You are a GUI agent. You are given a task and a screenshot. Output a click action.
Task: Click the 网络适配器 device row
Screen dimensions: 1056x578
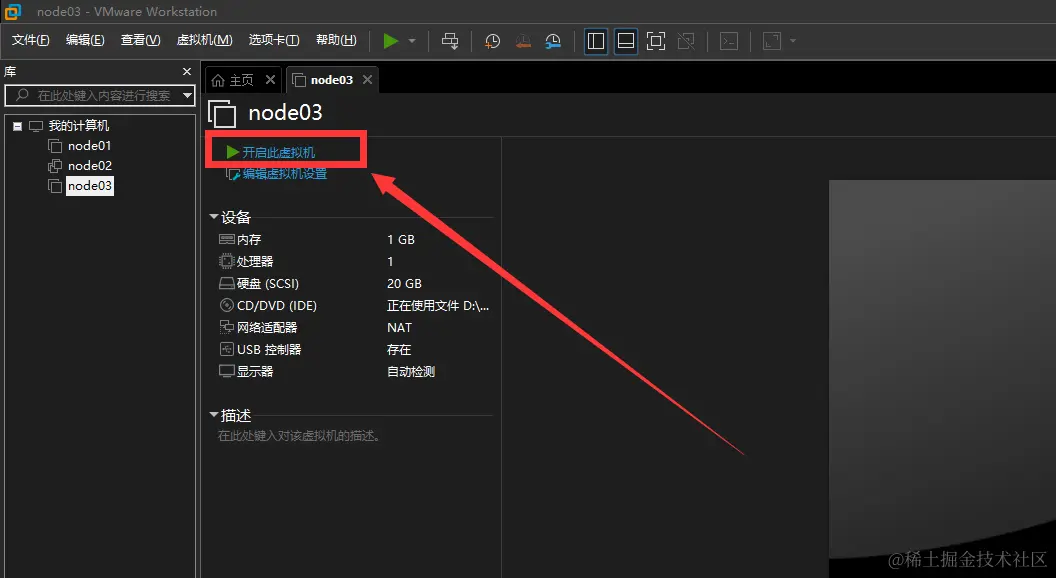pyautogui.click(x=355, y=327)
